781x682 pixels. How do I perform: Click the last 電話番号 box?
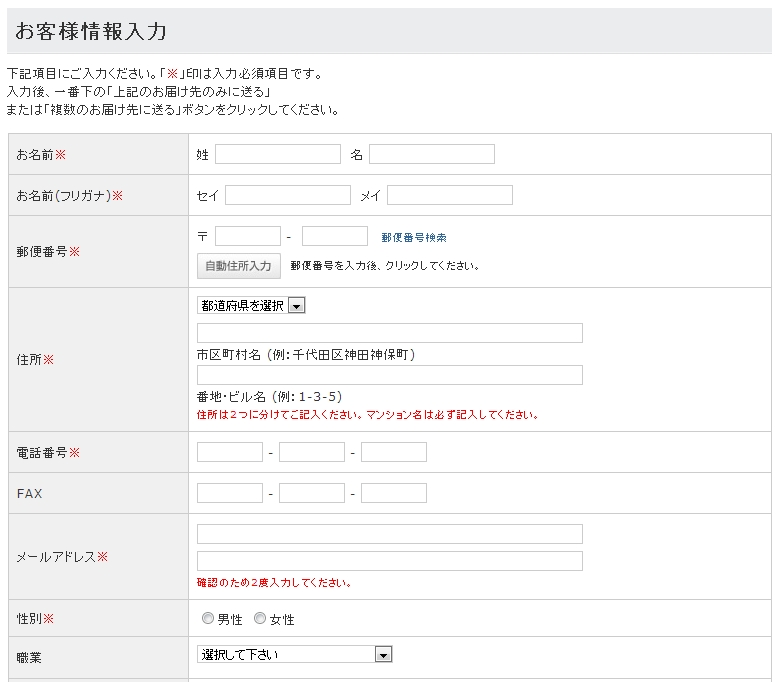393,452
